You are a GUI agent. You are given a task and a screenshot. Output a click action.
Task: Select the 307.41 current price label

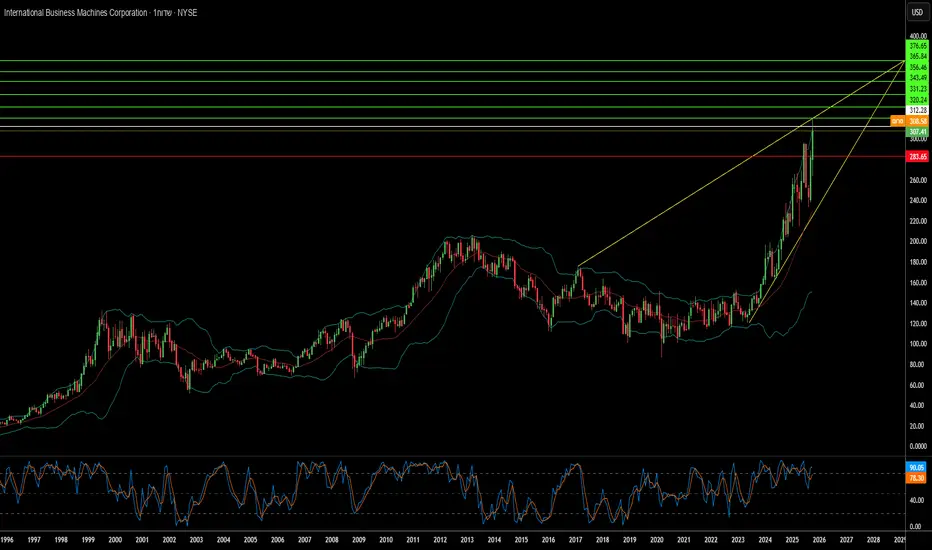point(917,131)
